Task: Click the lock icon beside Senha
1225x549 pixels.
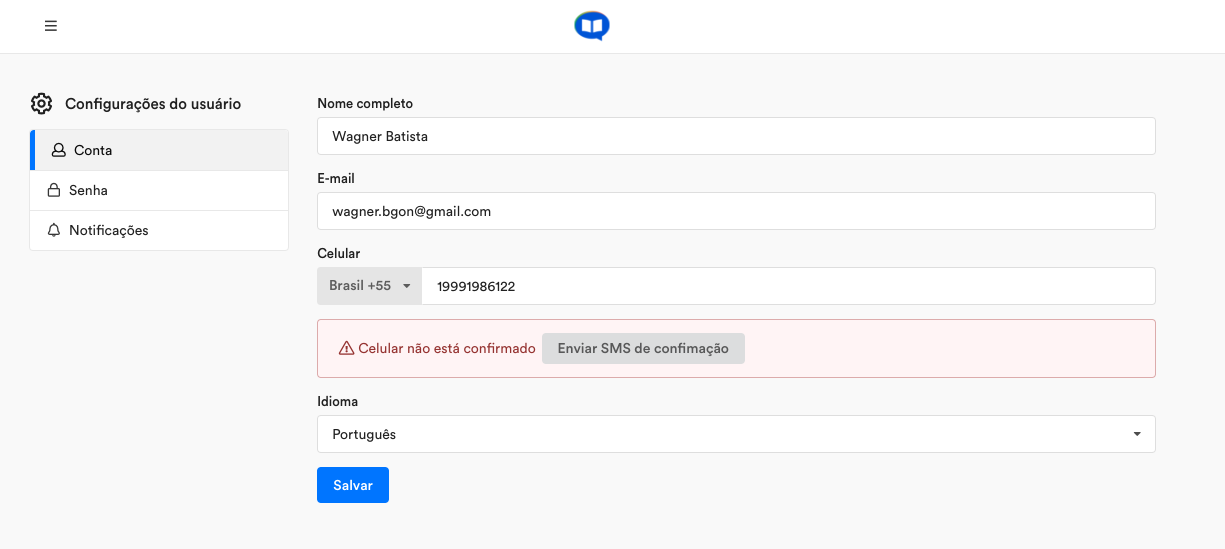Action: point(54,190)
